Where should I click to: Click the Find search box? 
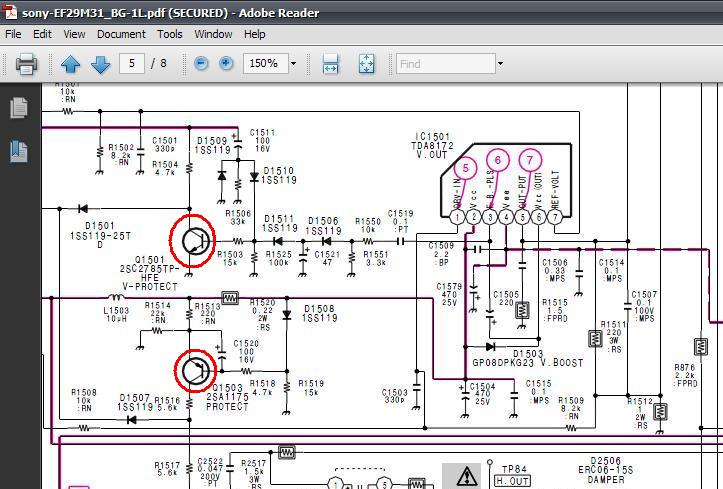pos(446,64)
